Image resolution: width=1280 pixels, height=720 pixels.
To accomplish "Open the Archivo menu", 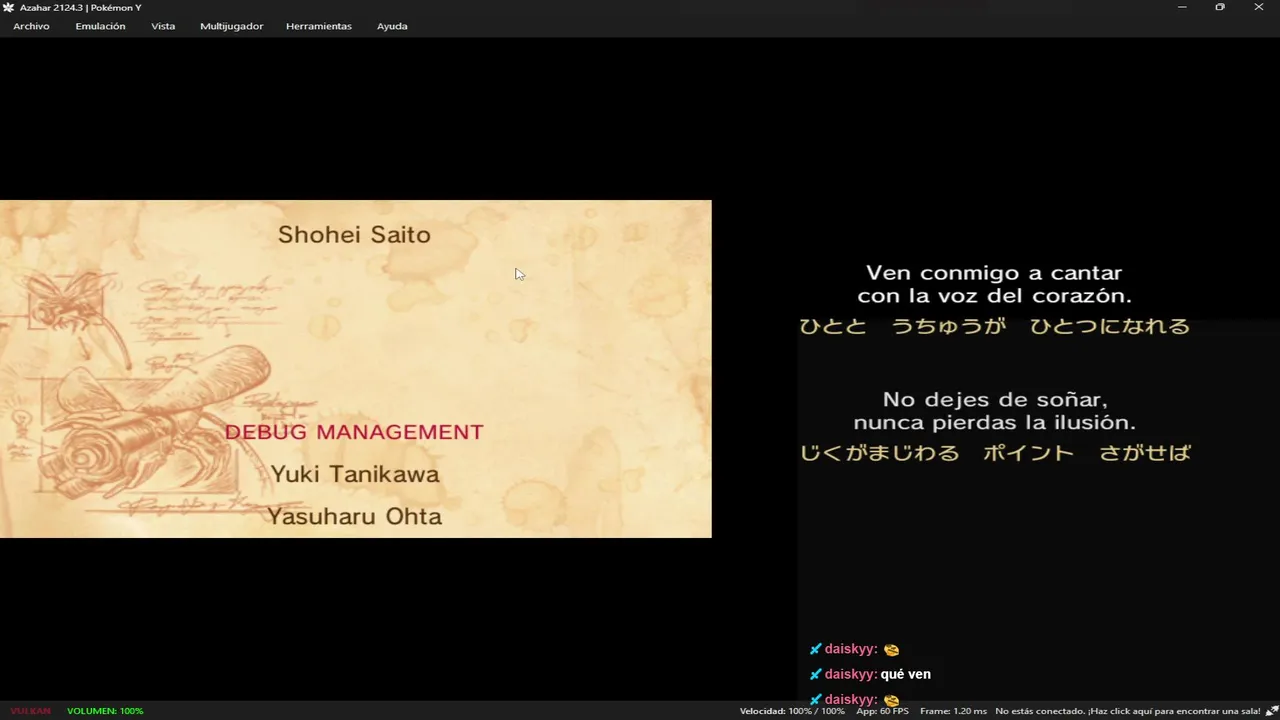I will (x=31, y=26).
